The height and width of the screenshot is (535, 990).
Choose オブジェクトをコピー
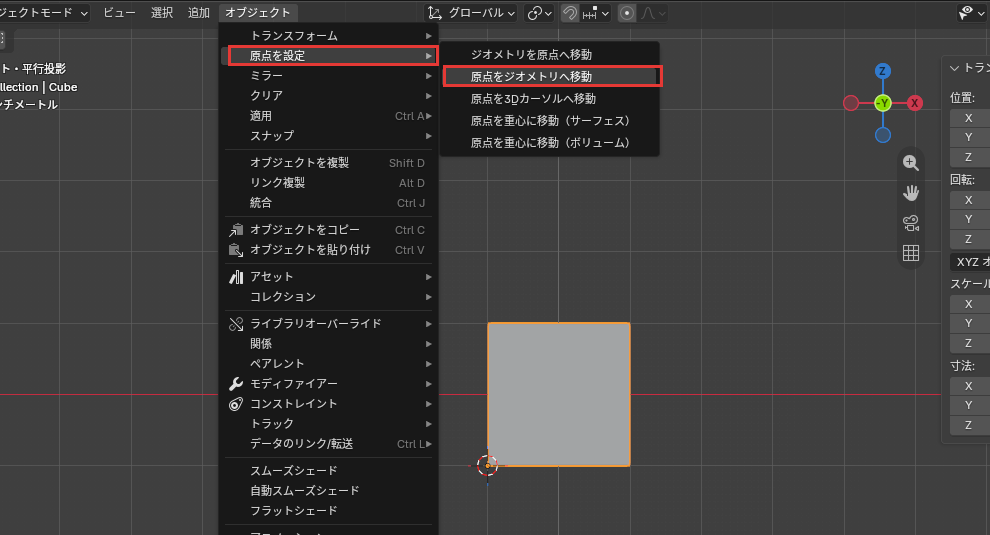(x=330, y=230)
